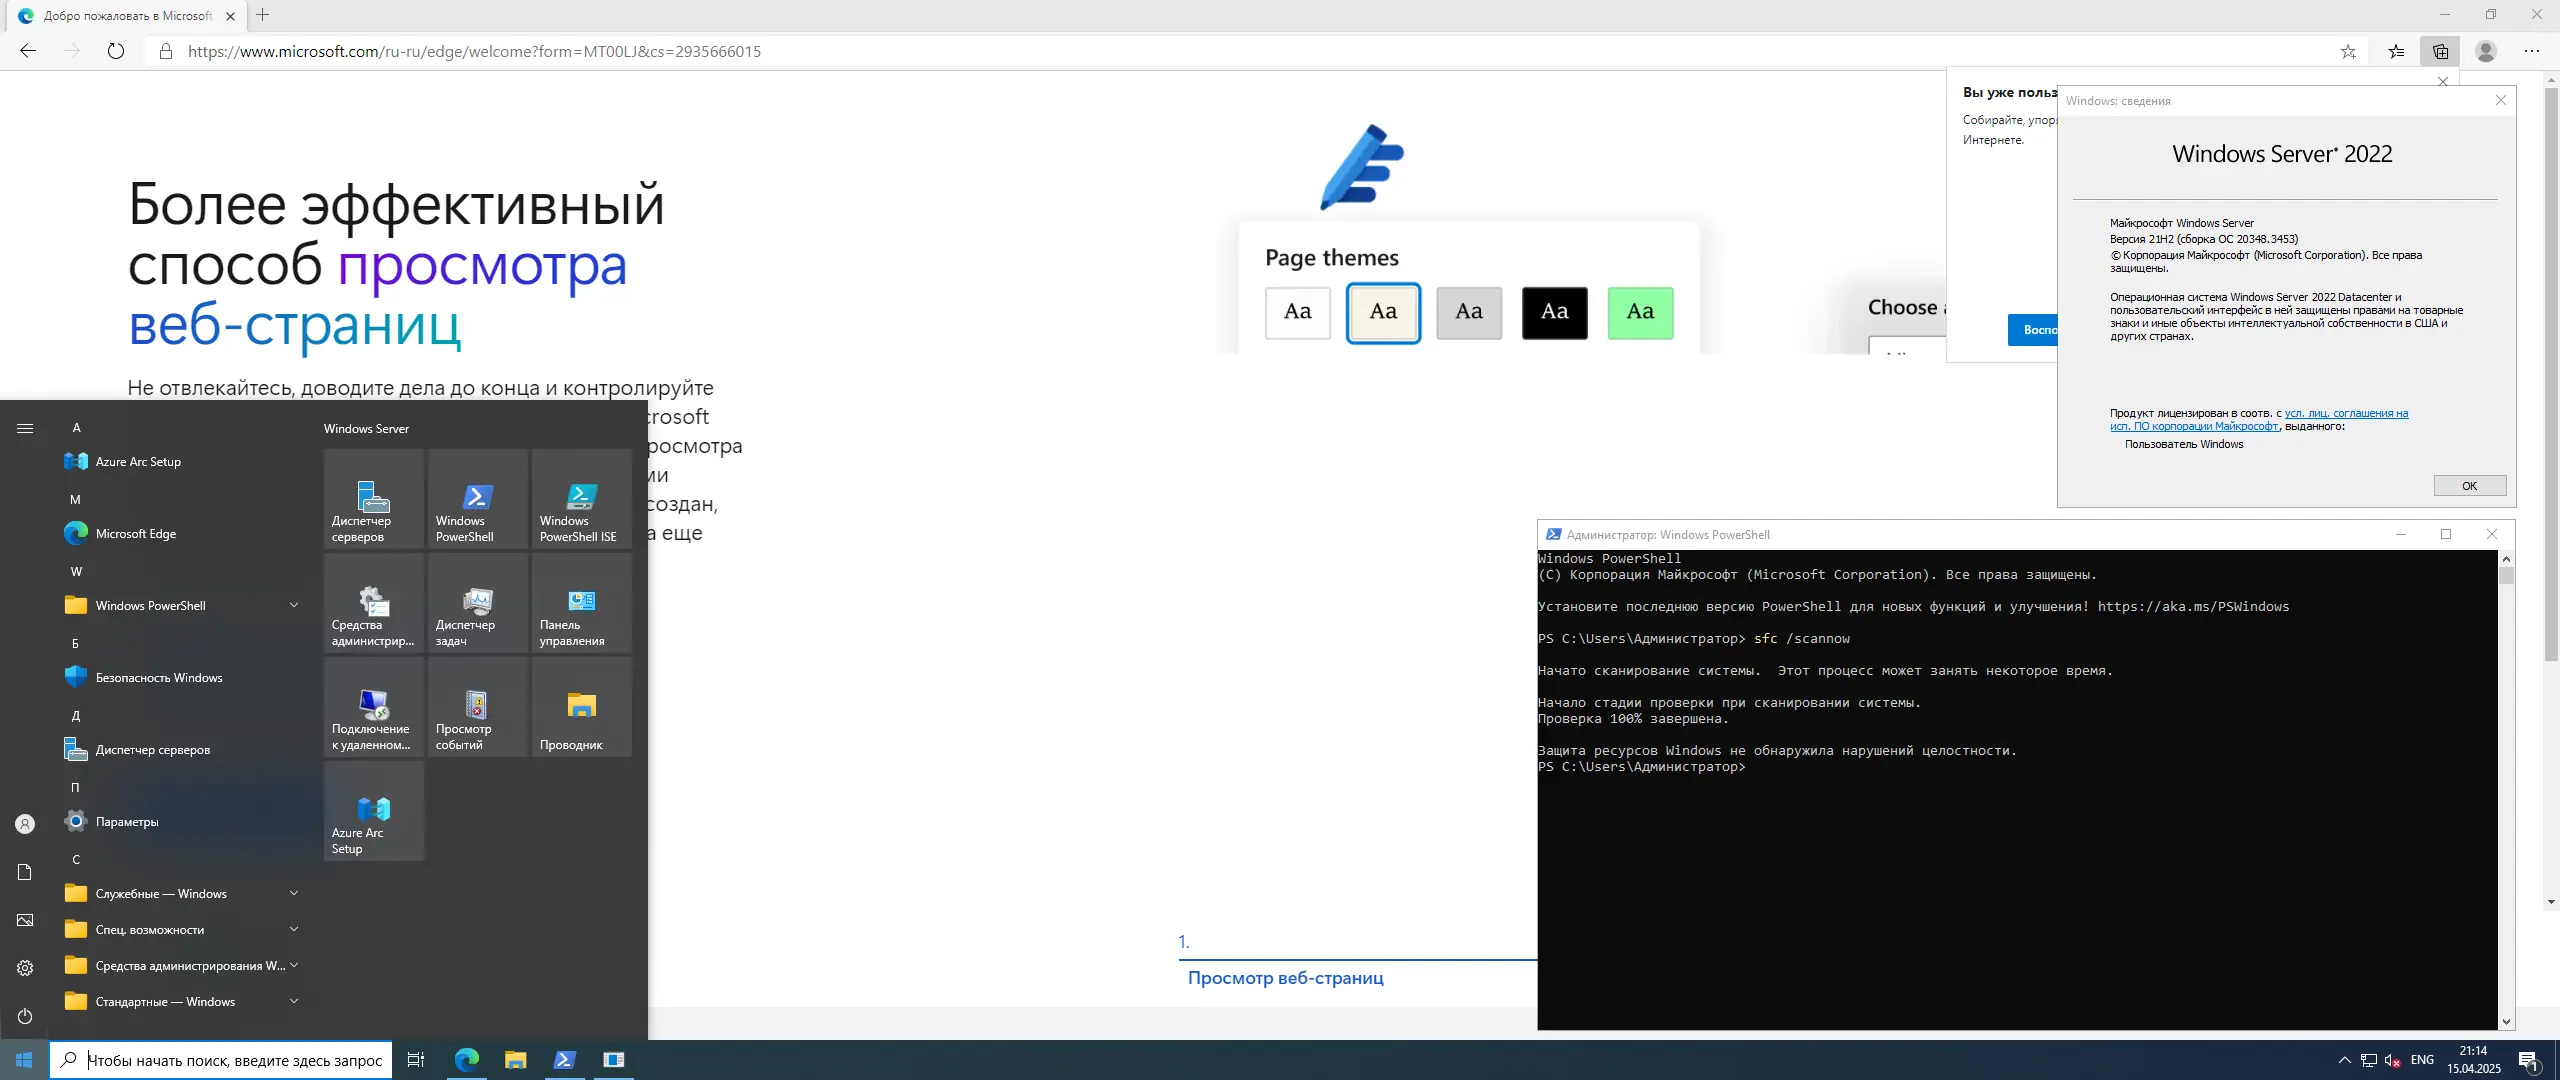Click OK in the Windows info dialog
The image size is (2560, 1080).
[x=2469, y=486]
